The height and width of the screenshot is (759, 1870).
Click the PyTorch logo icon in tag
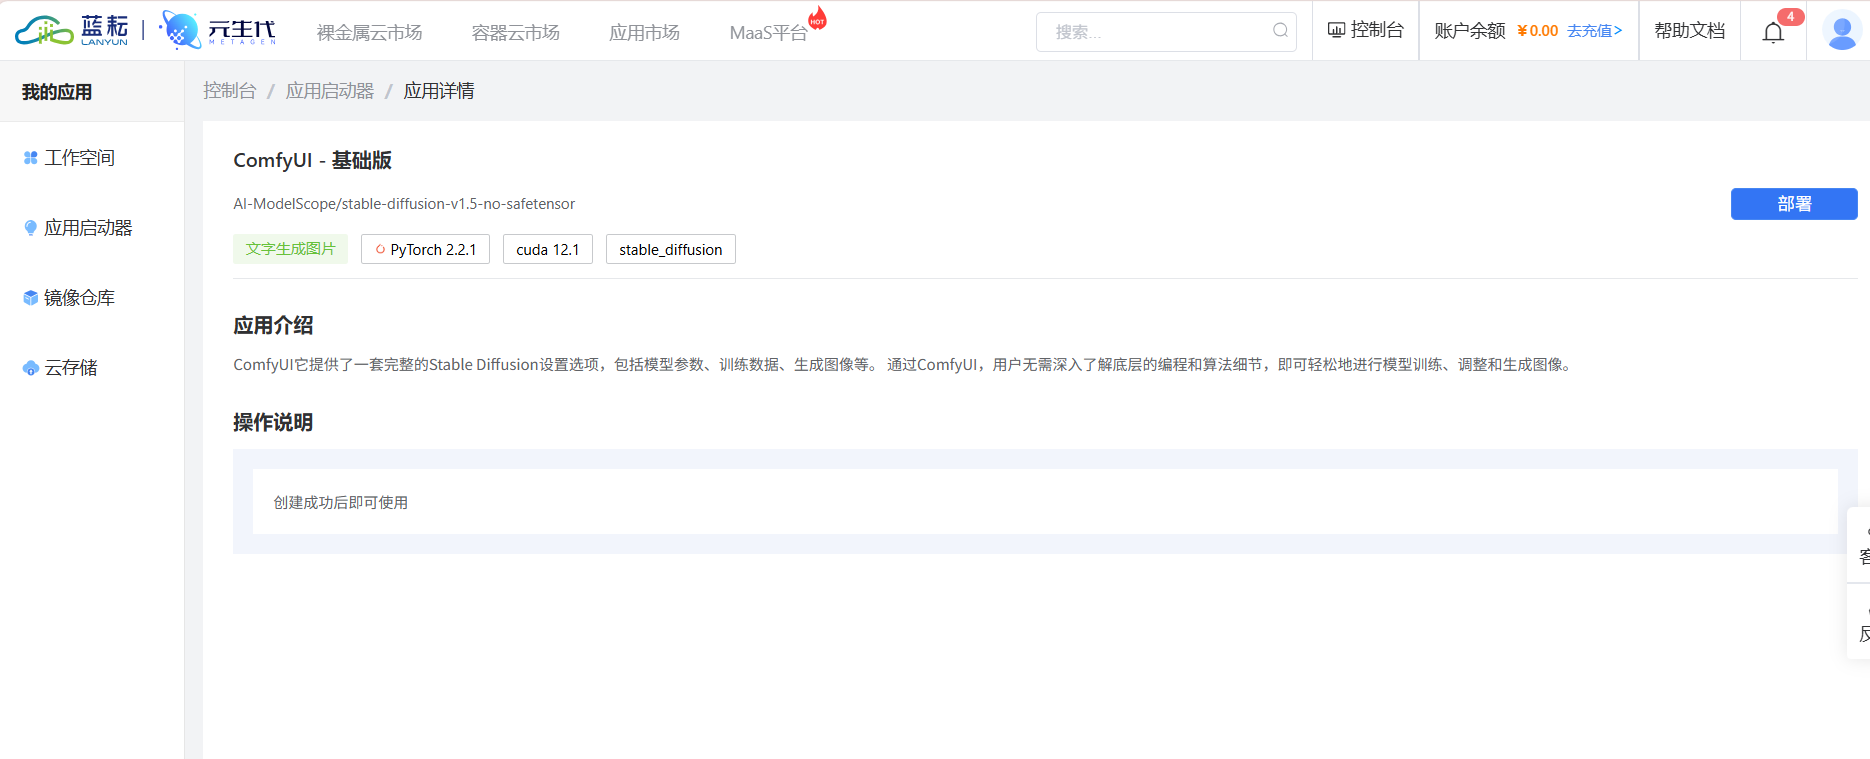point(380,250)
